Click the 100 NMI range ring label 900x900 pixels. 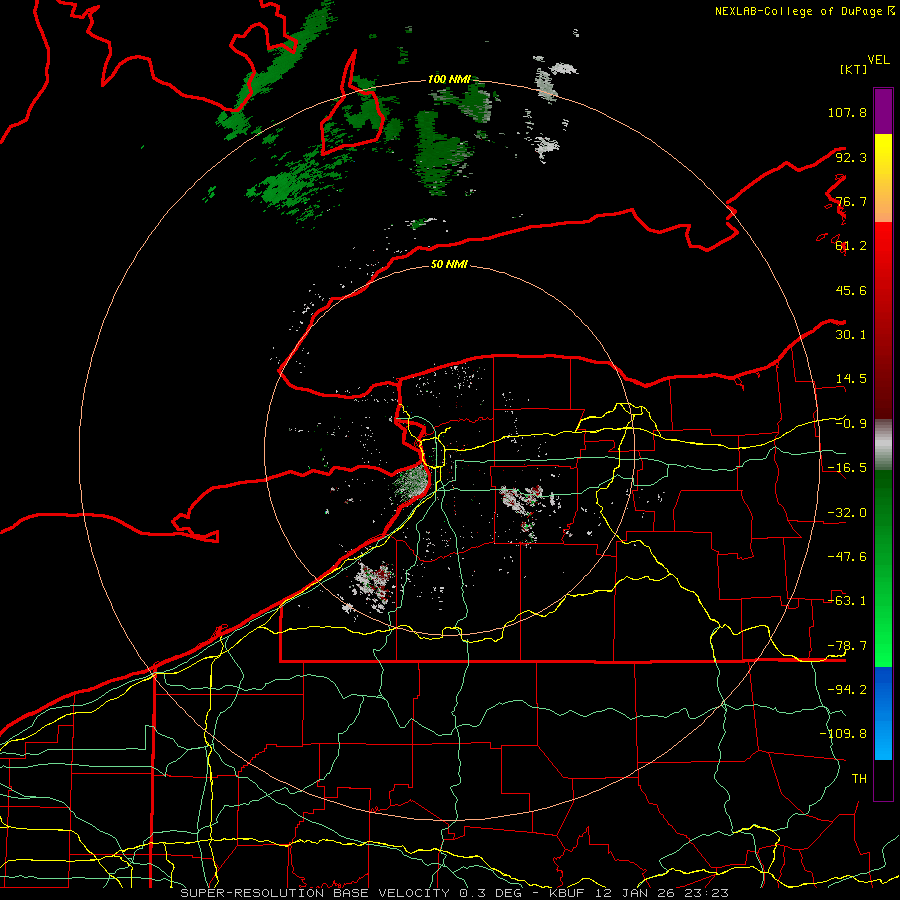pyautogui.click(x=449, y=79)
